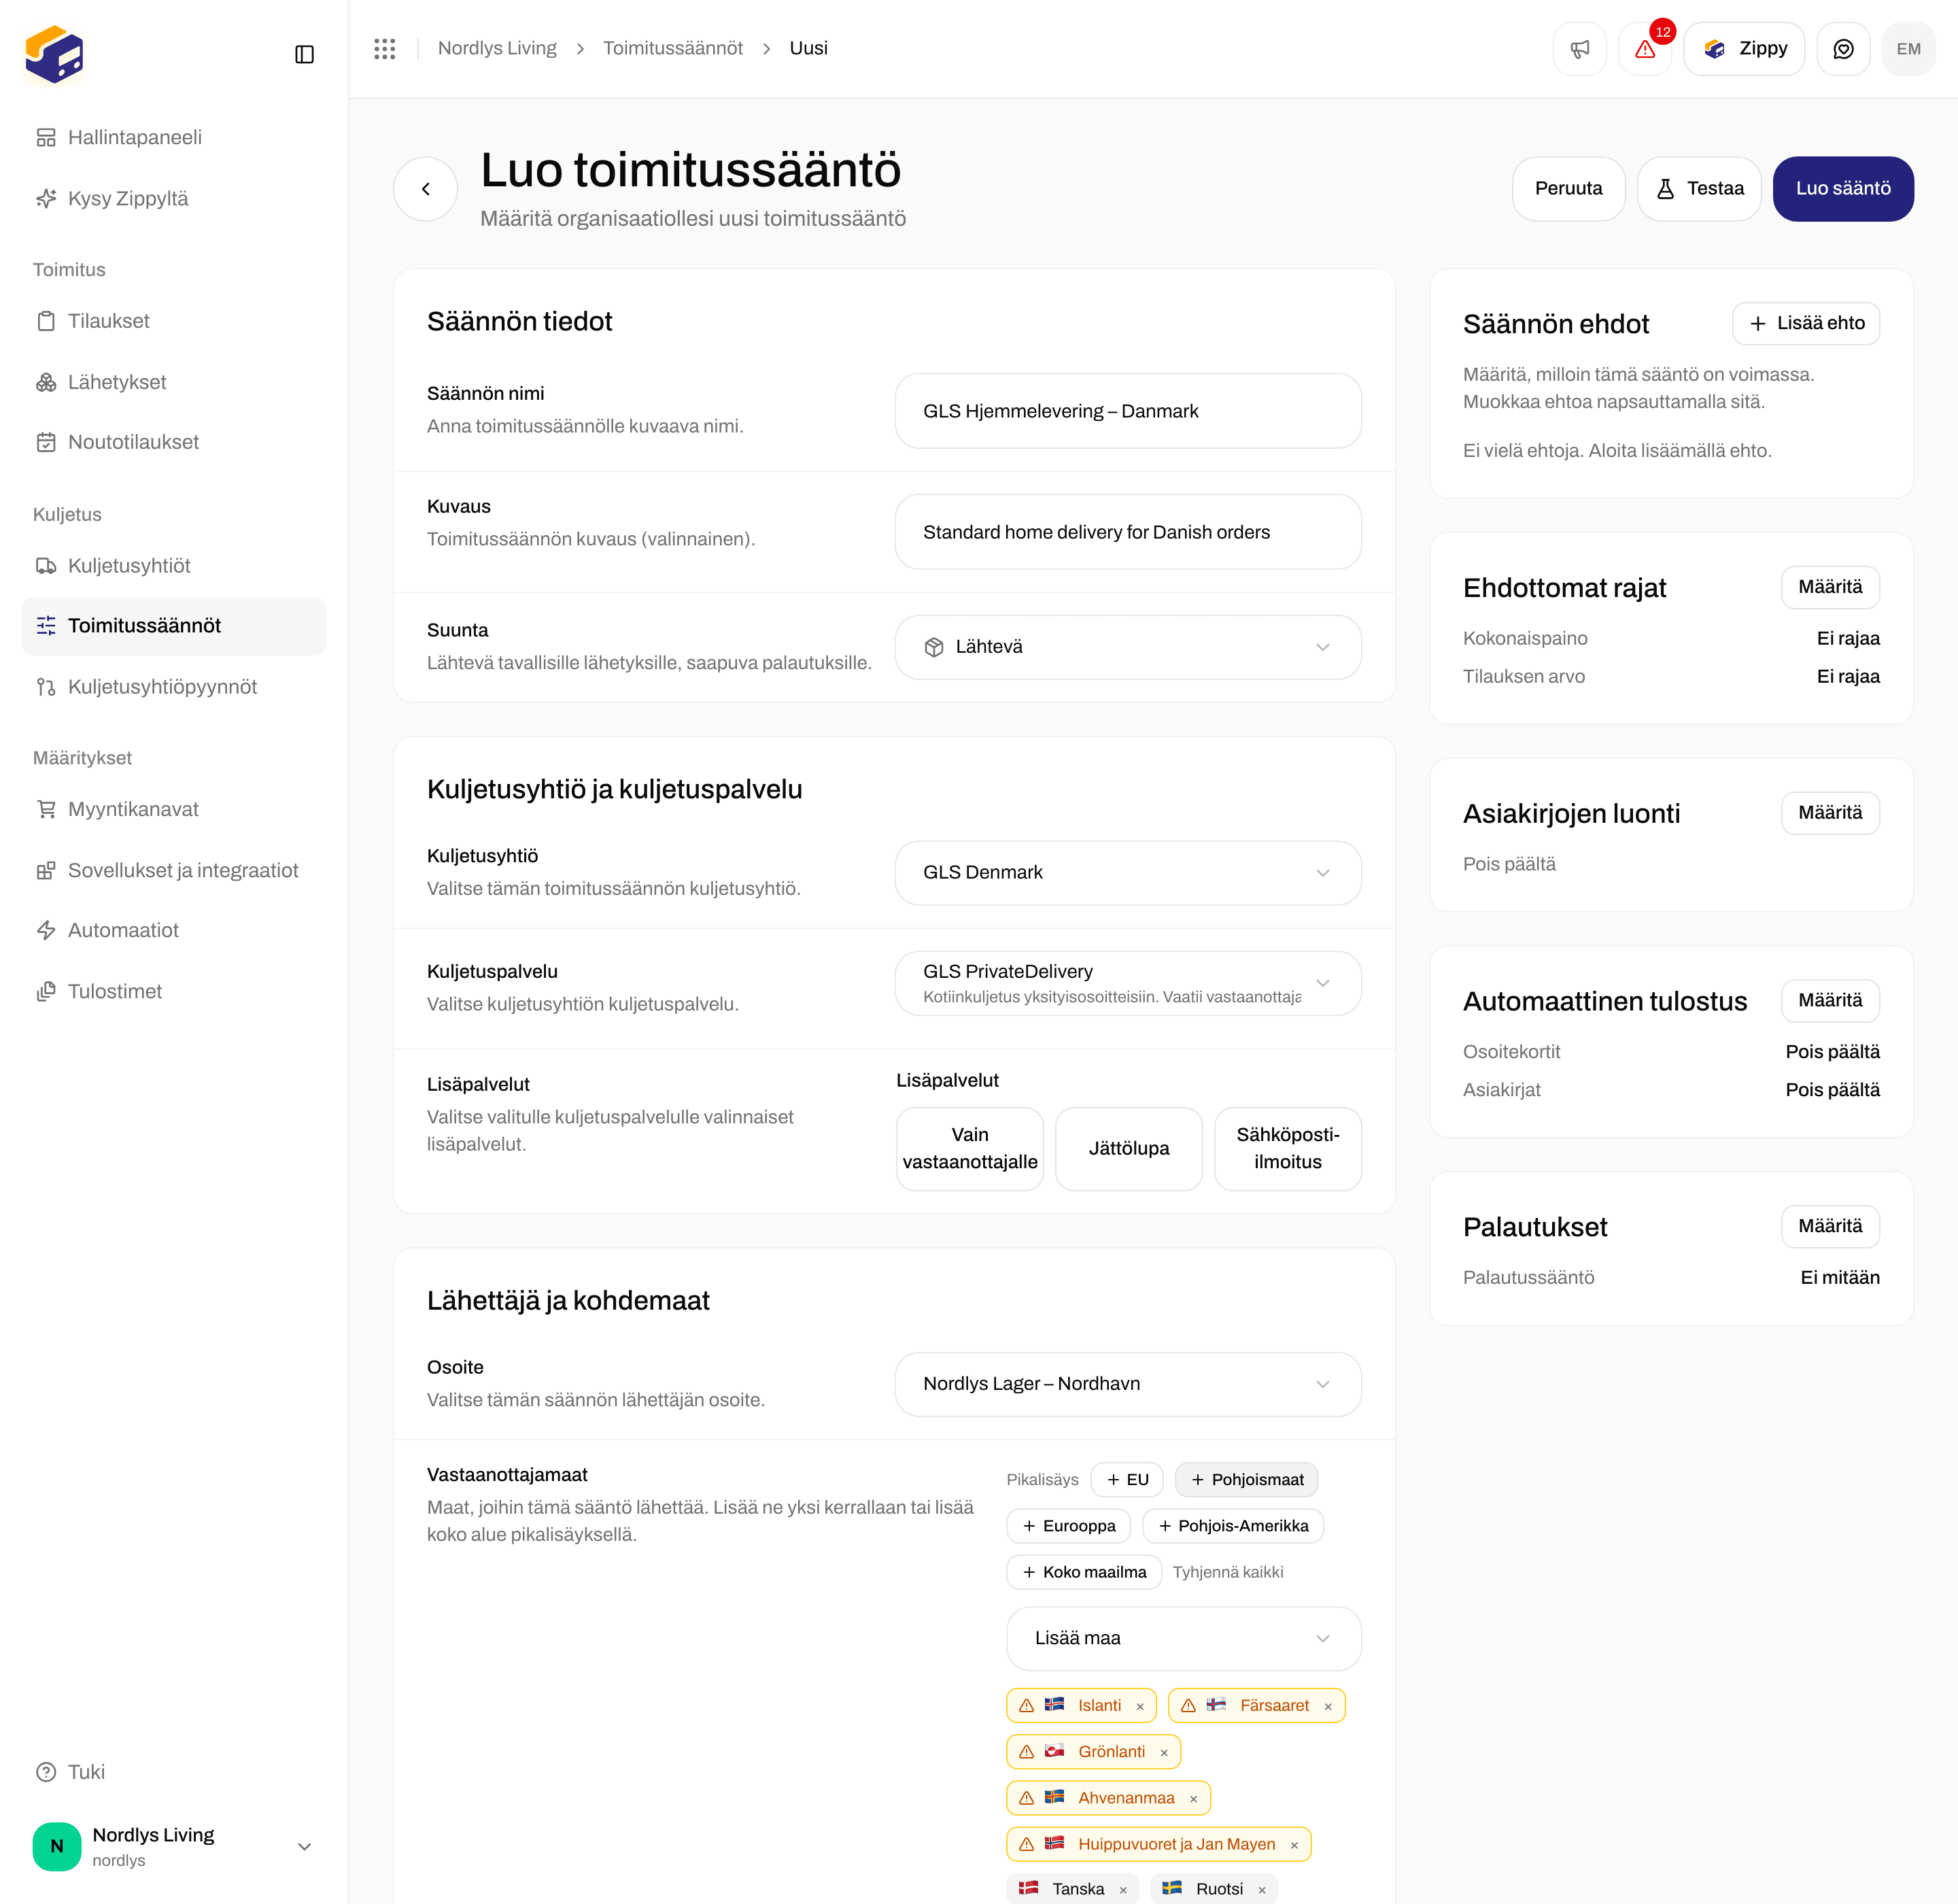
Task: Edit the Säännön nimi input field
Action: tap(1128, 411)
